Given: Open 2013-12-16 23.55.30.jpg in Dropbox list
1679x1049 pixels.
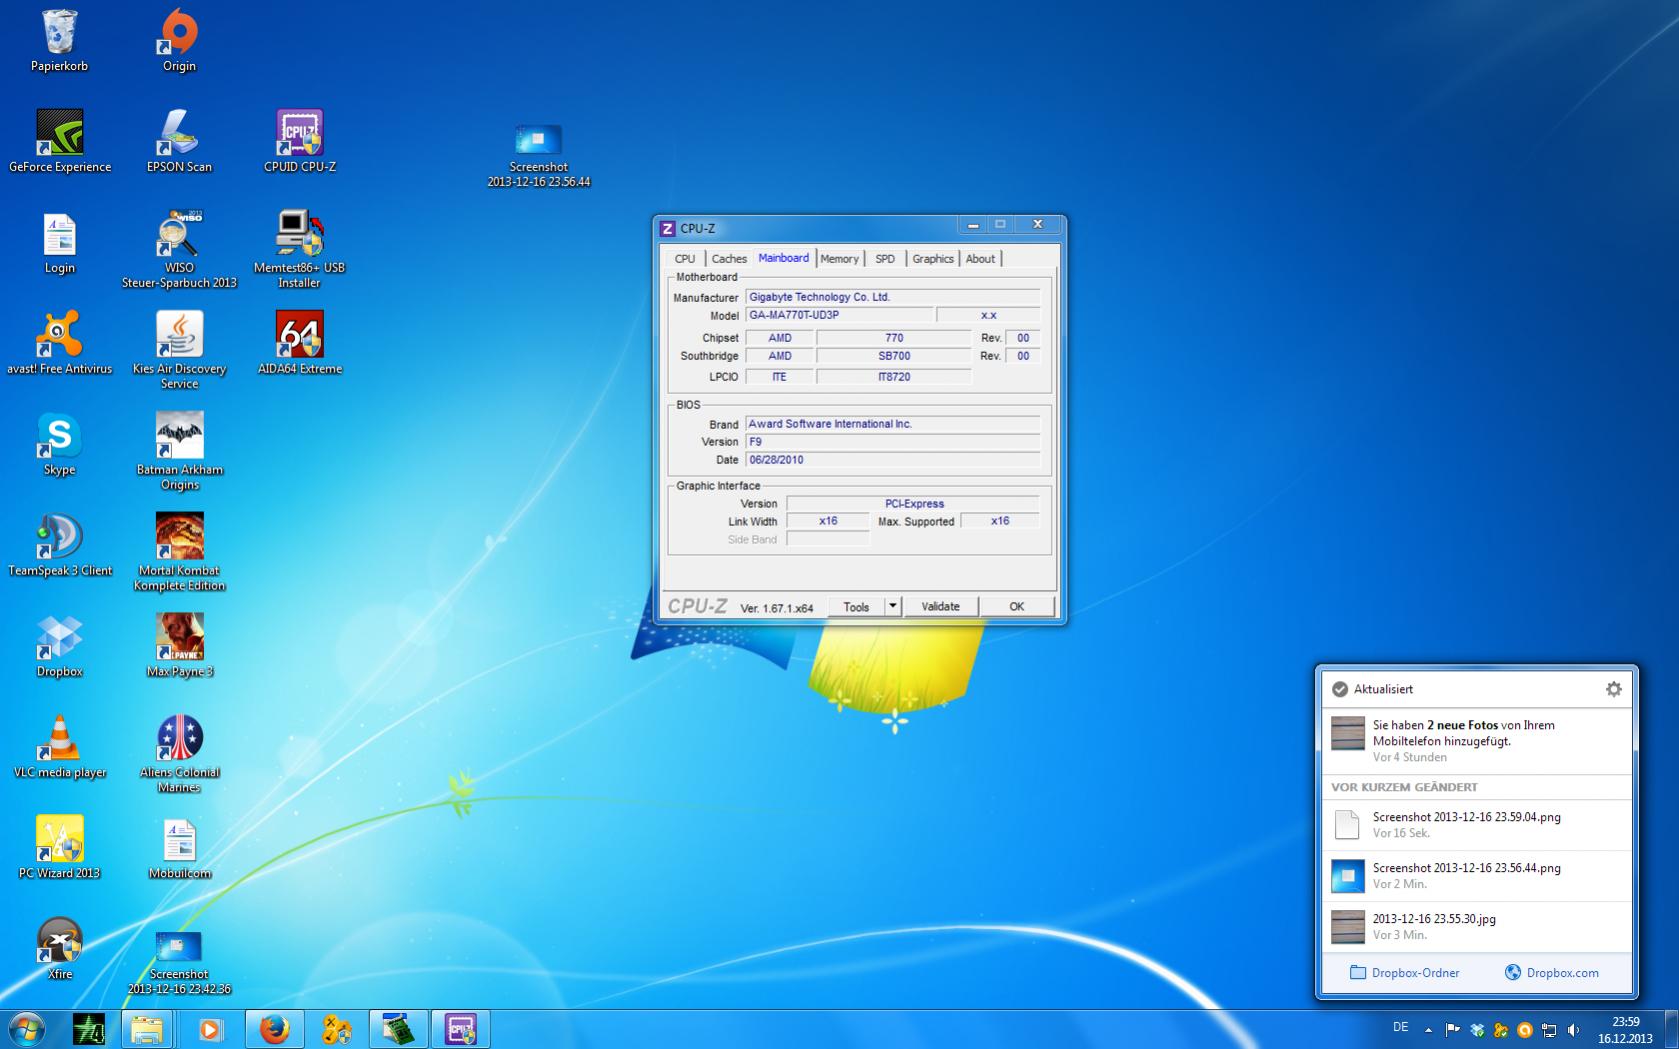Looking at the screenshot, I should [x=1476, y=927].
